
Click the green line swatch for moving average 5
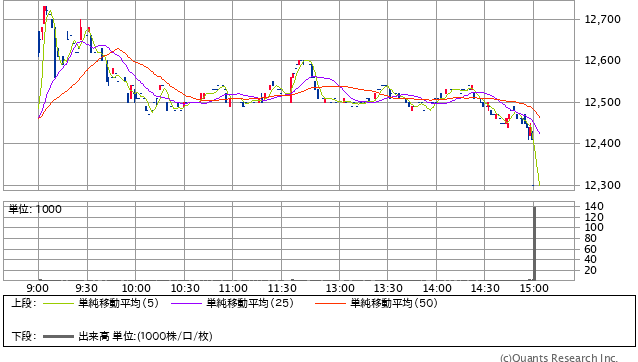pyautogui.click(x=58, y=303)
